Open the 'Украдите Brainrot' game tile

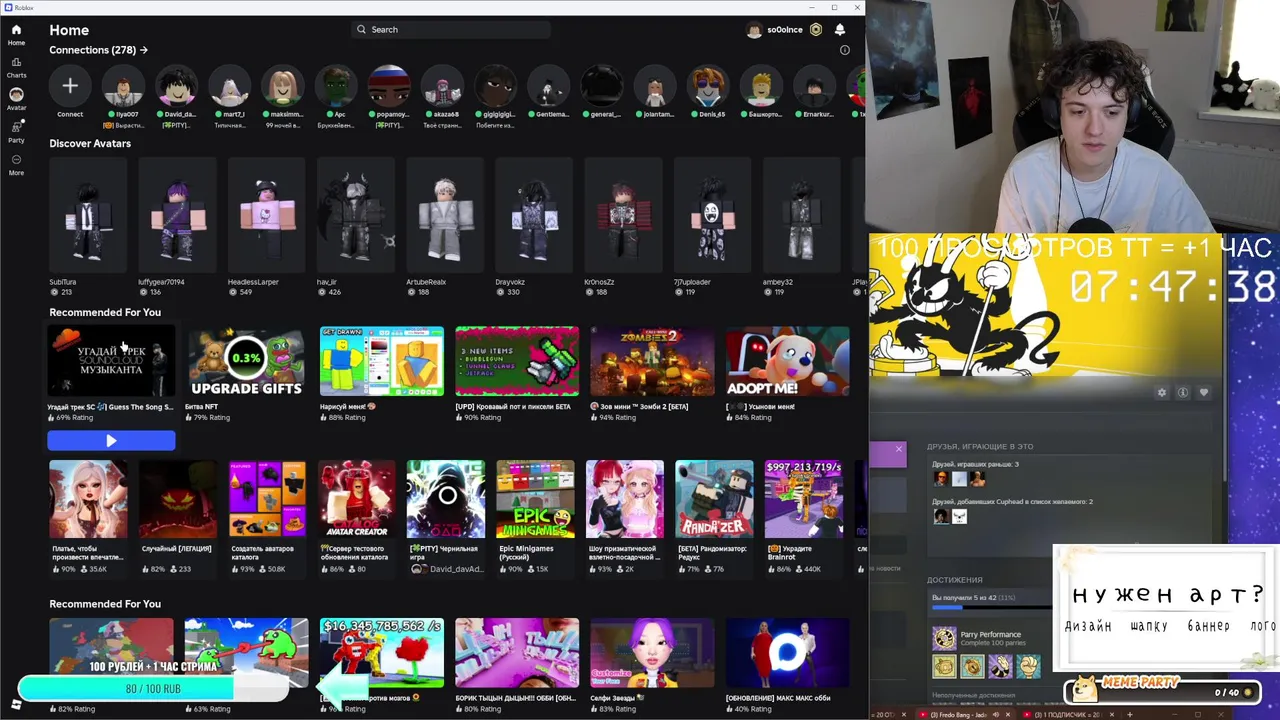point(803,499)
